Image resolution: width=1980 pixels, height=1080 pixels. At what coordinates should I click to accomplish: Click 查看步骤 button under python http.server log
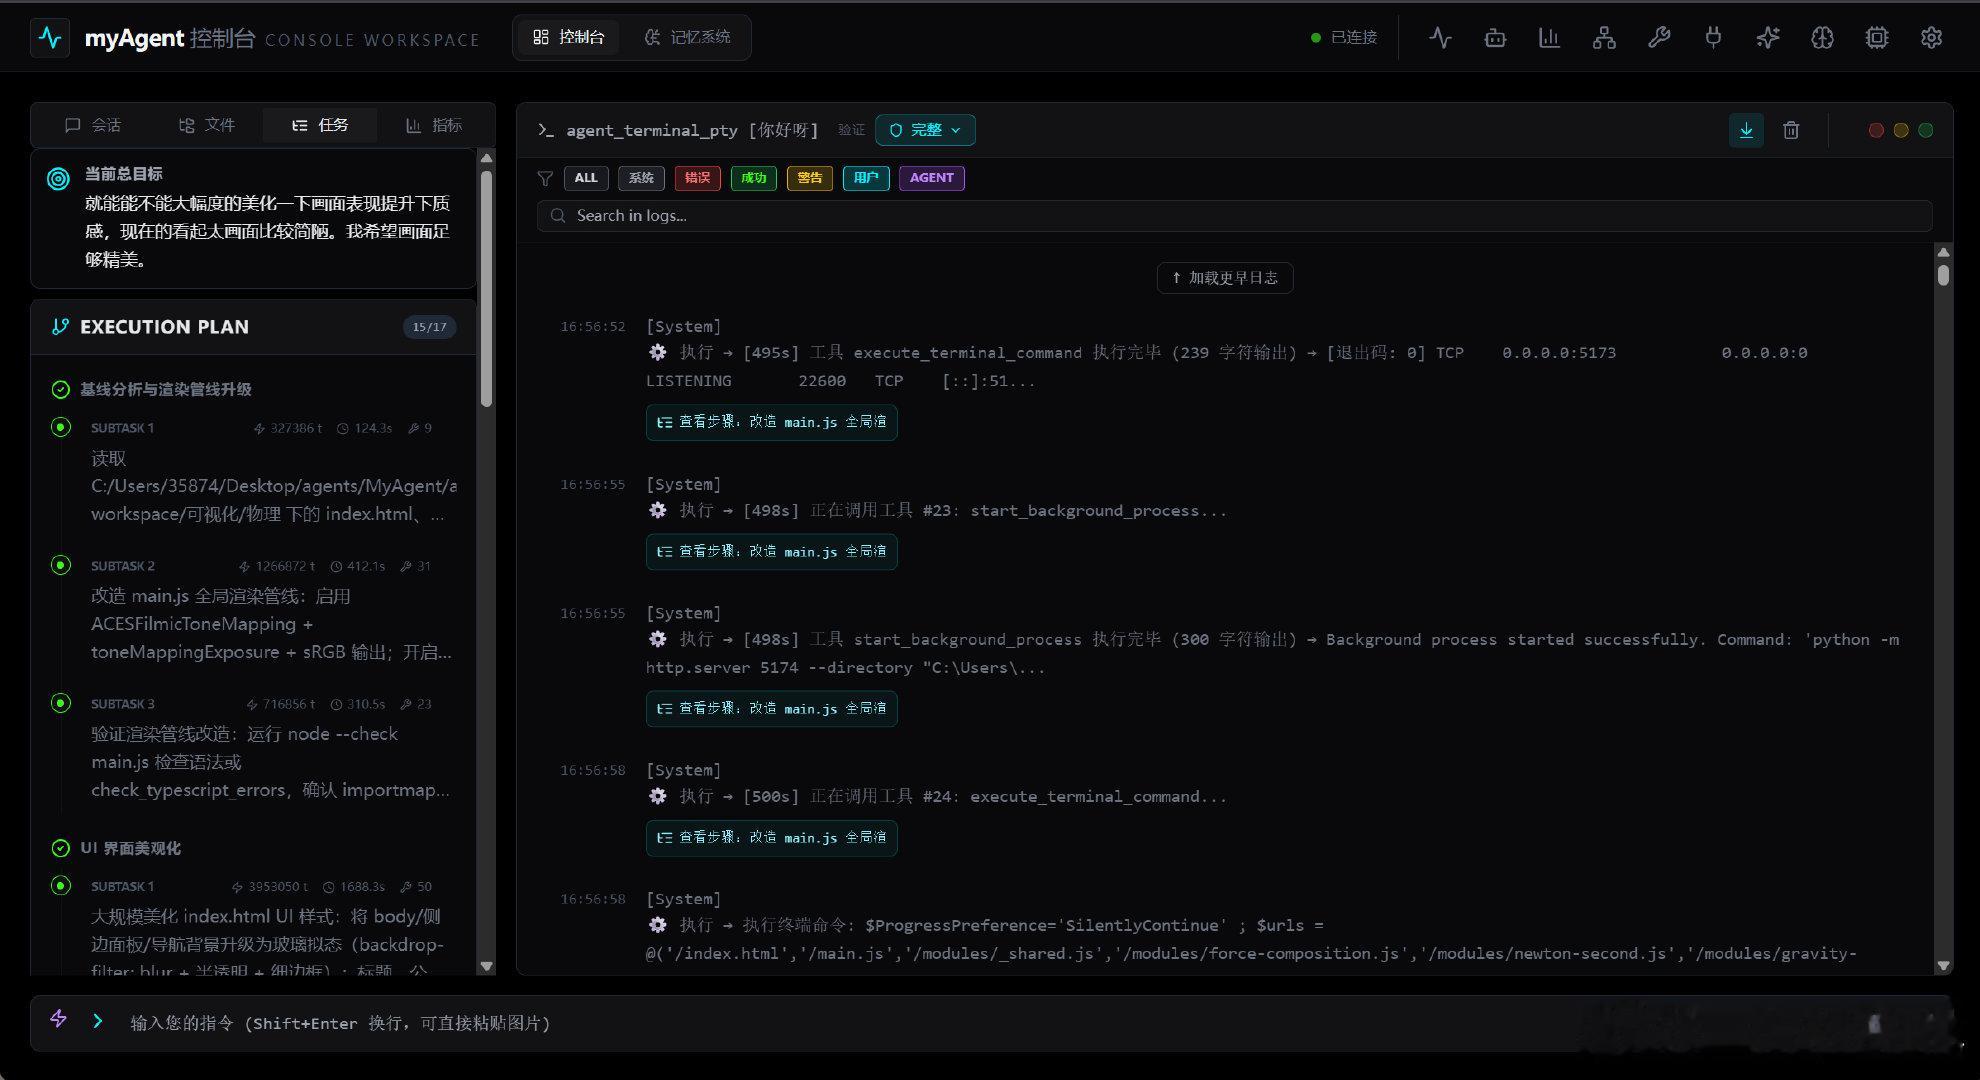point(771,708)
